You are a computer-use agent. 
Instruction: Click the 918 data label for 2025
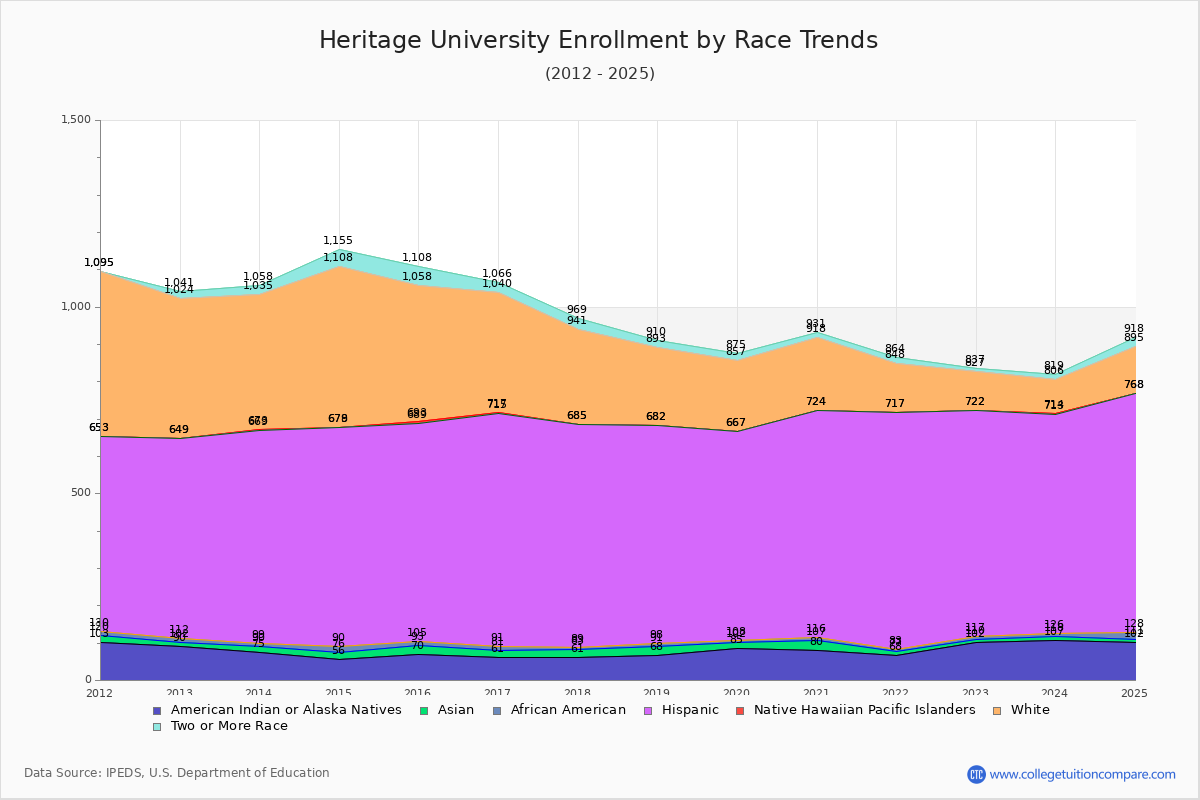click(x=1134, y=329)
